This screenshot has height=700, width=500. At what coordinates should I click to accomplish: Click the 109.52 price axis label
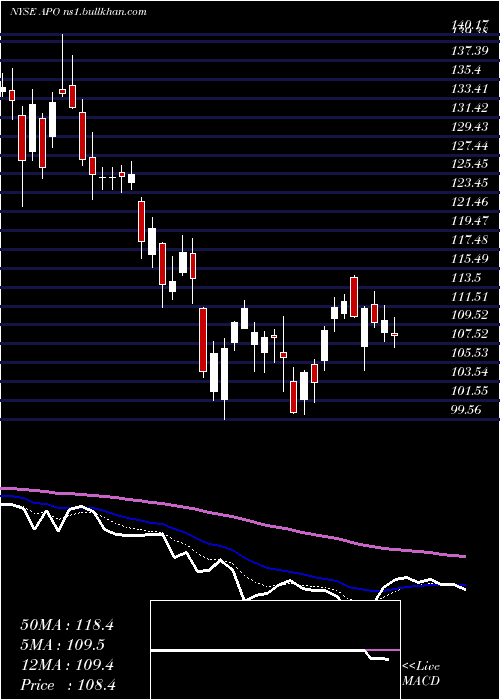(x=469, y=315)
